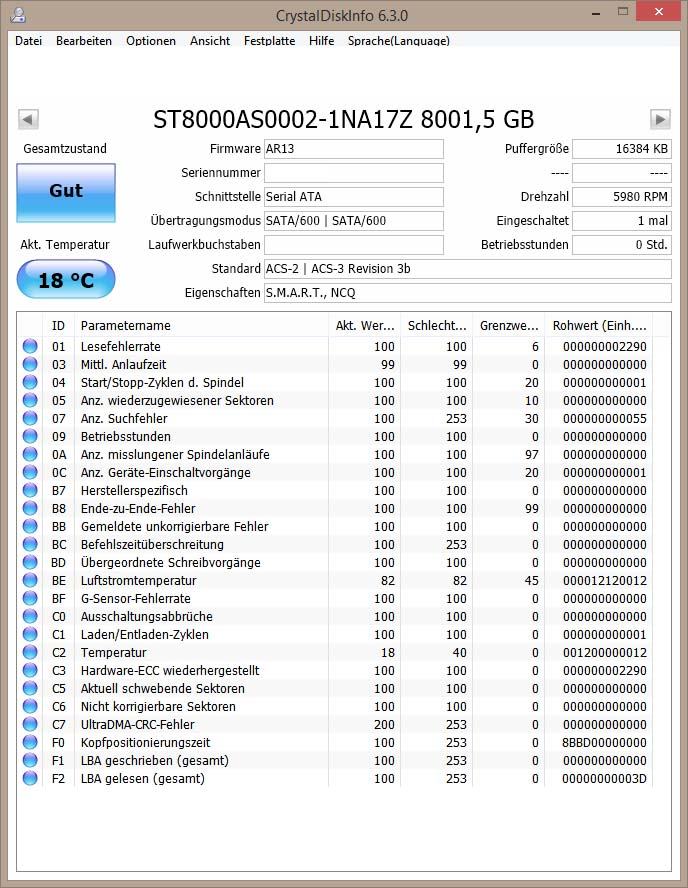Open the Bearbeiten menu
688x888 pixels.
[x=84, y=41]
